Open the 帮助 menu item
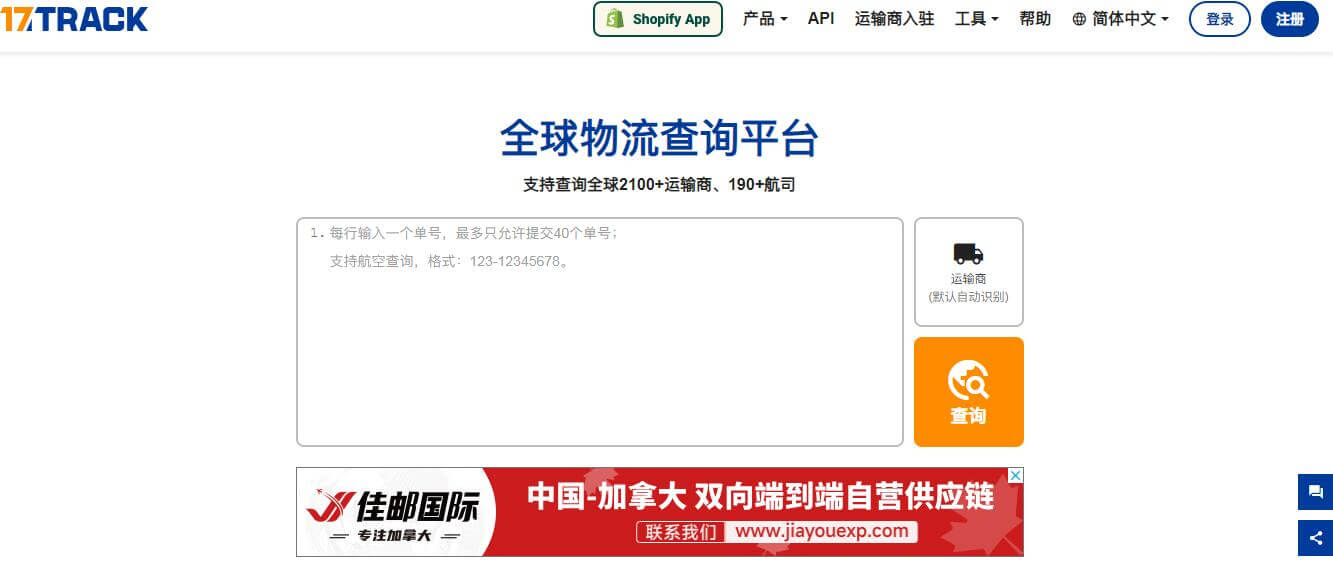 (1035, 19)
